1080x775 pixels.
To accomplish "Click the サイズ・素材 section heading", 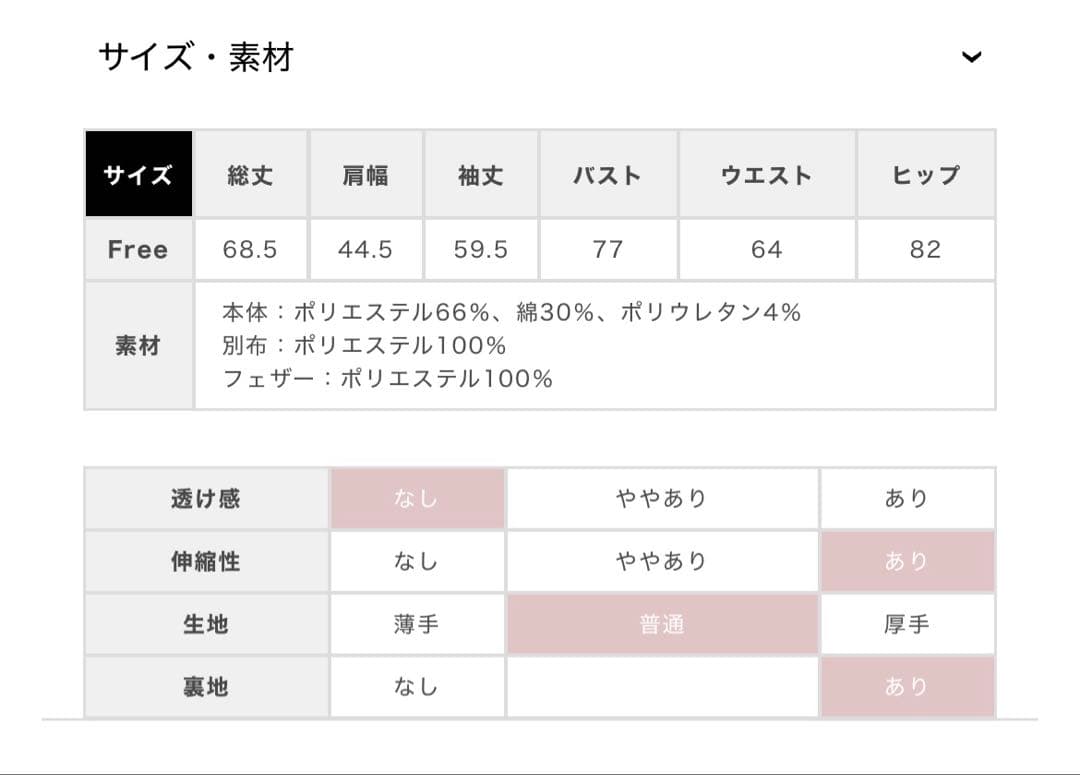I will click(x=196, y=57).
